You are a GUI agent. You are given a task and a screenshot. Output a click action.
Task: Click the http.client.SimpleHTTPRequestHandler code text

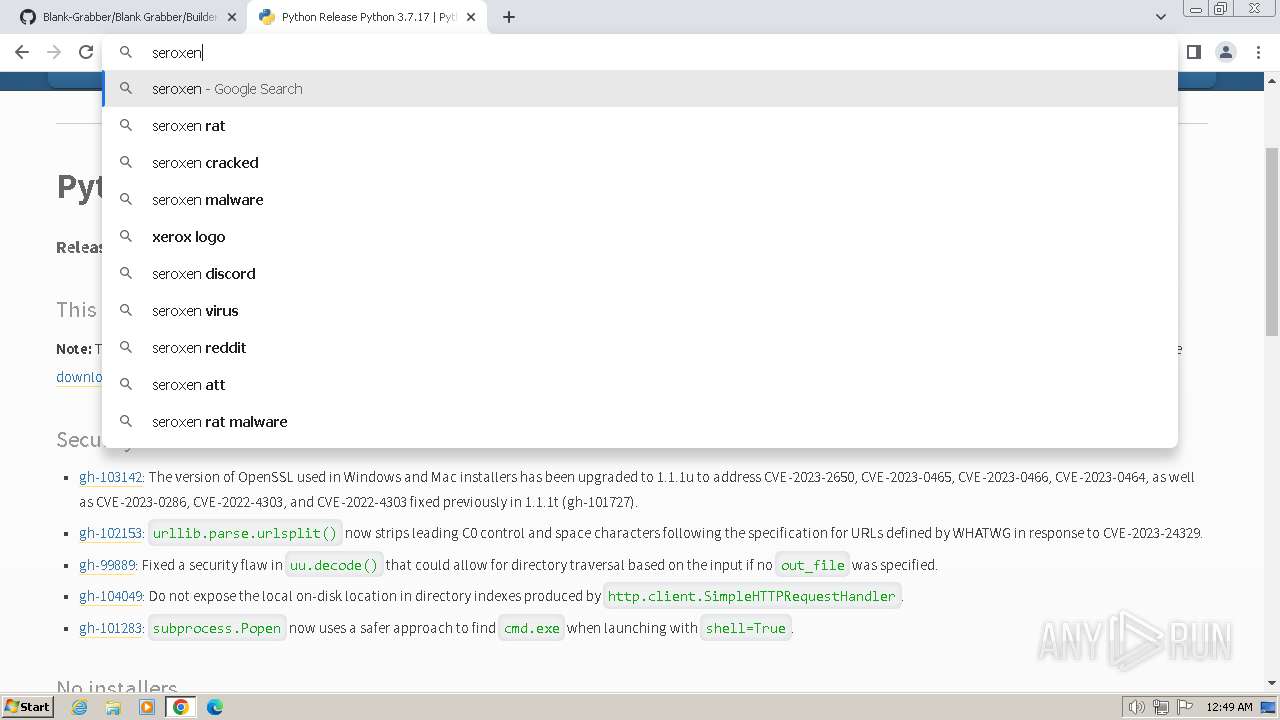tap(752, 596)
